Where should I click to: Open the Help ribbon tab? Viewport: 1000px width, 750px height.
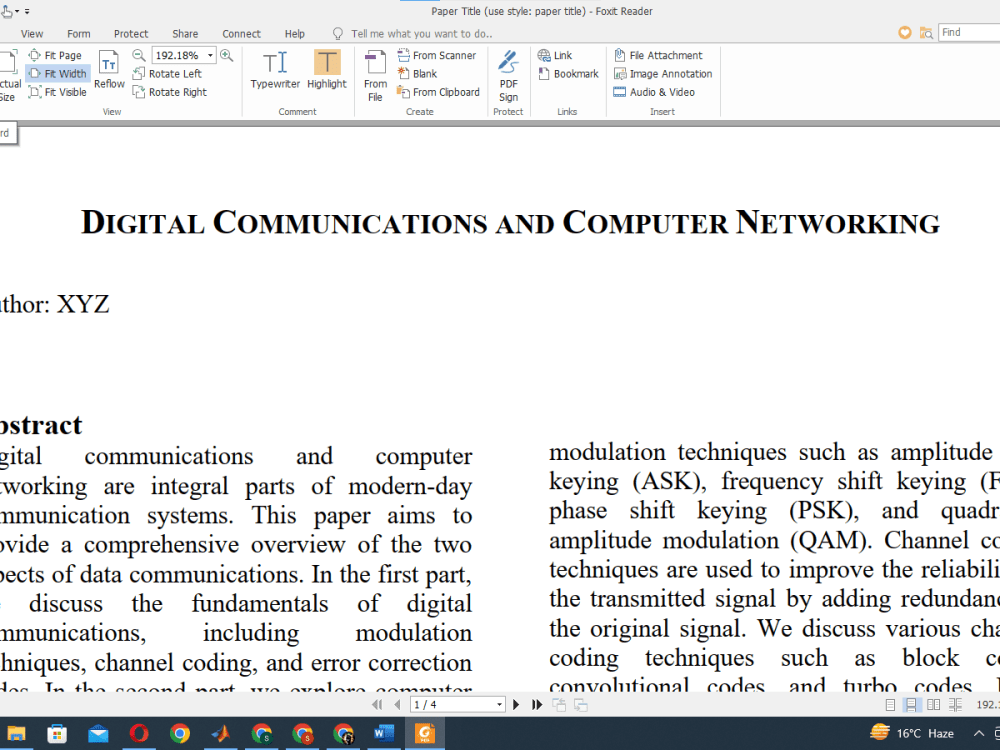point(295,34)
